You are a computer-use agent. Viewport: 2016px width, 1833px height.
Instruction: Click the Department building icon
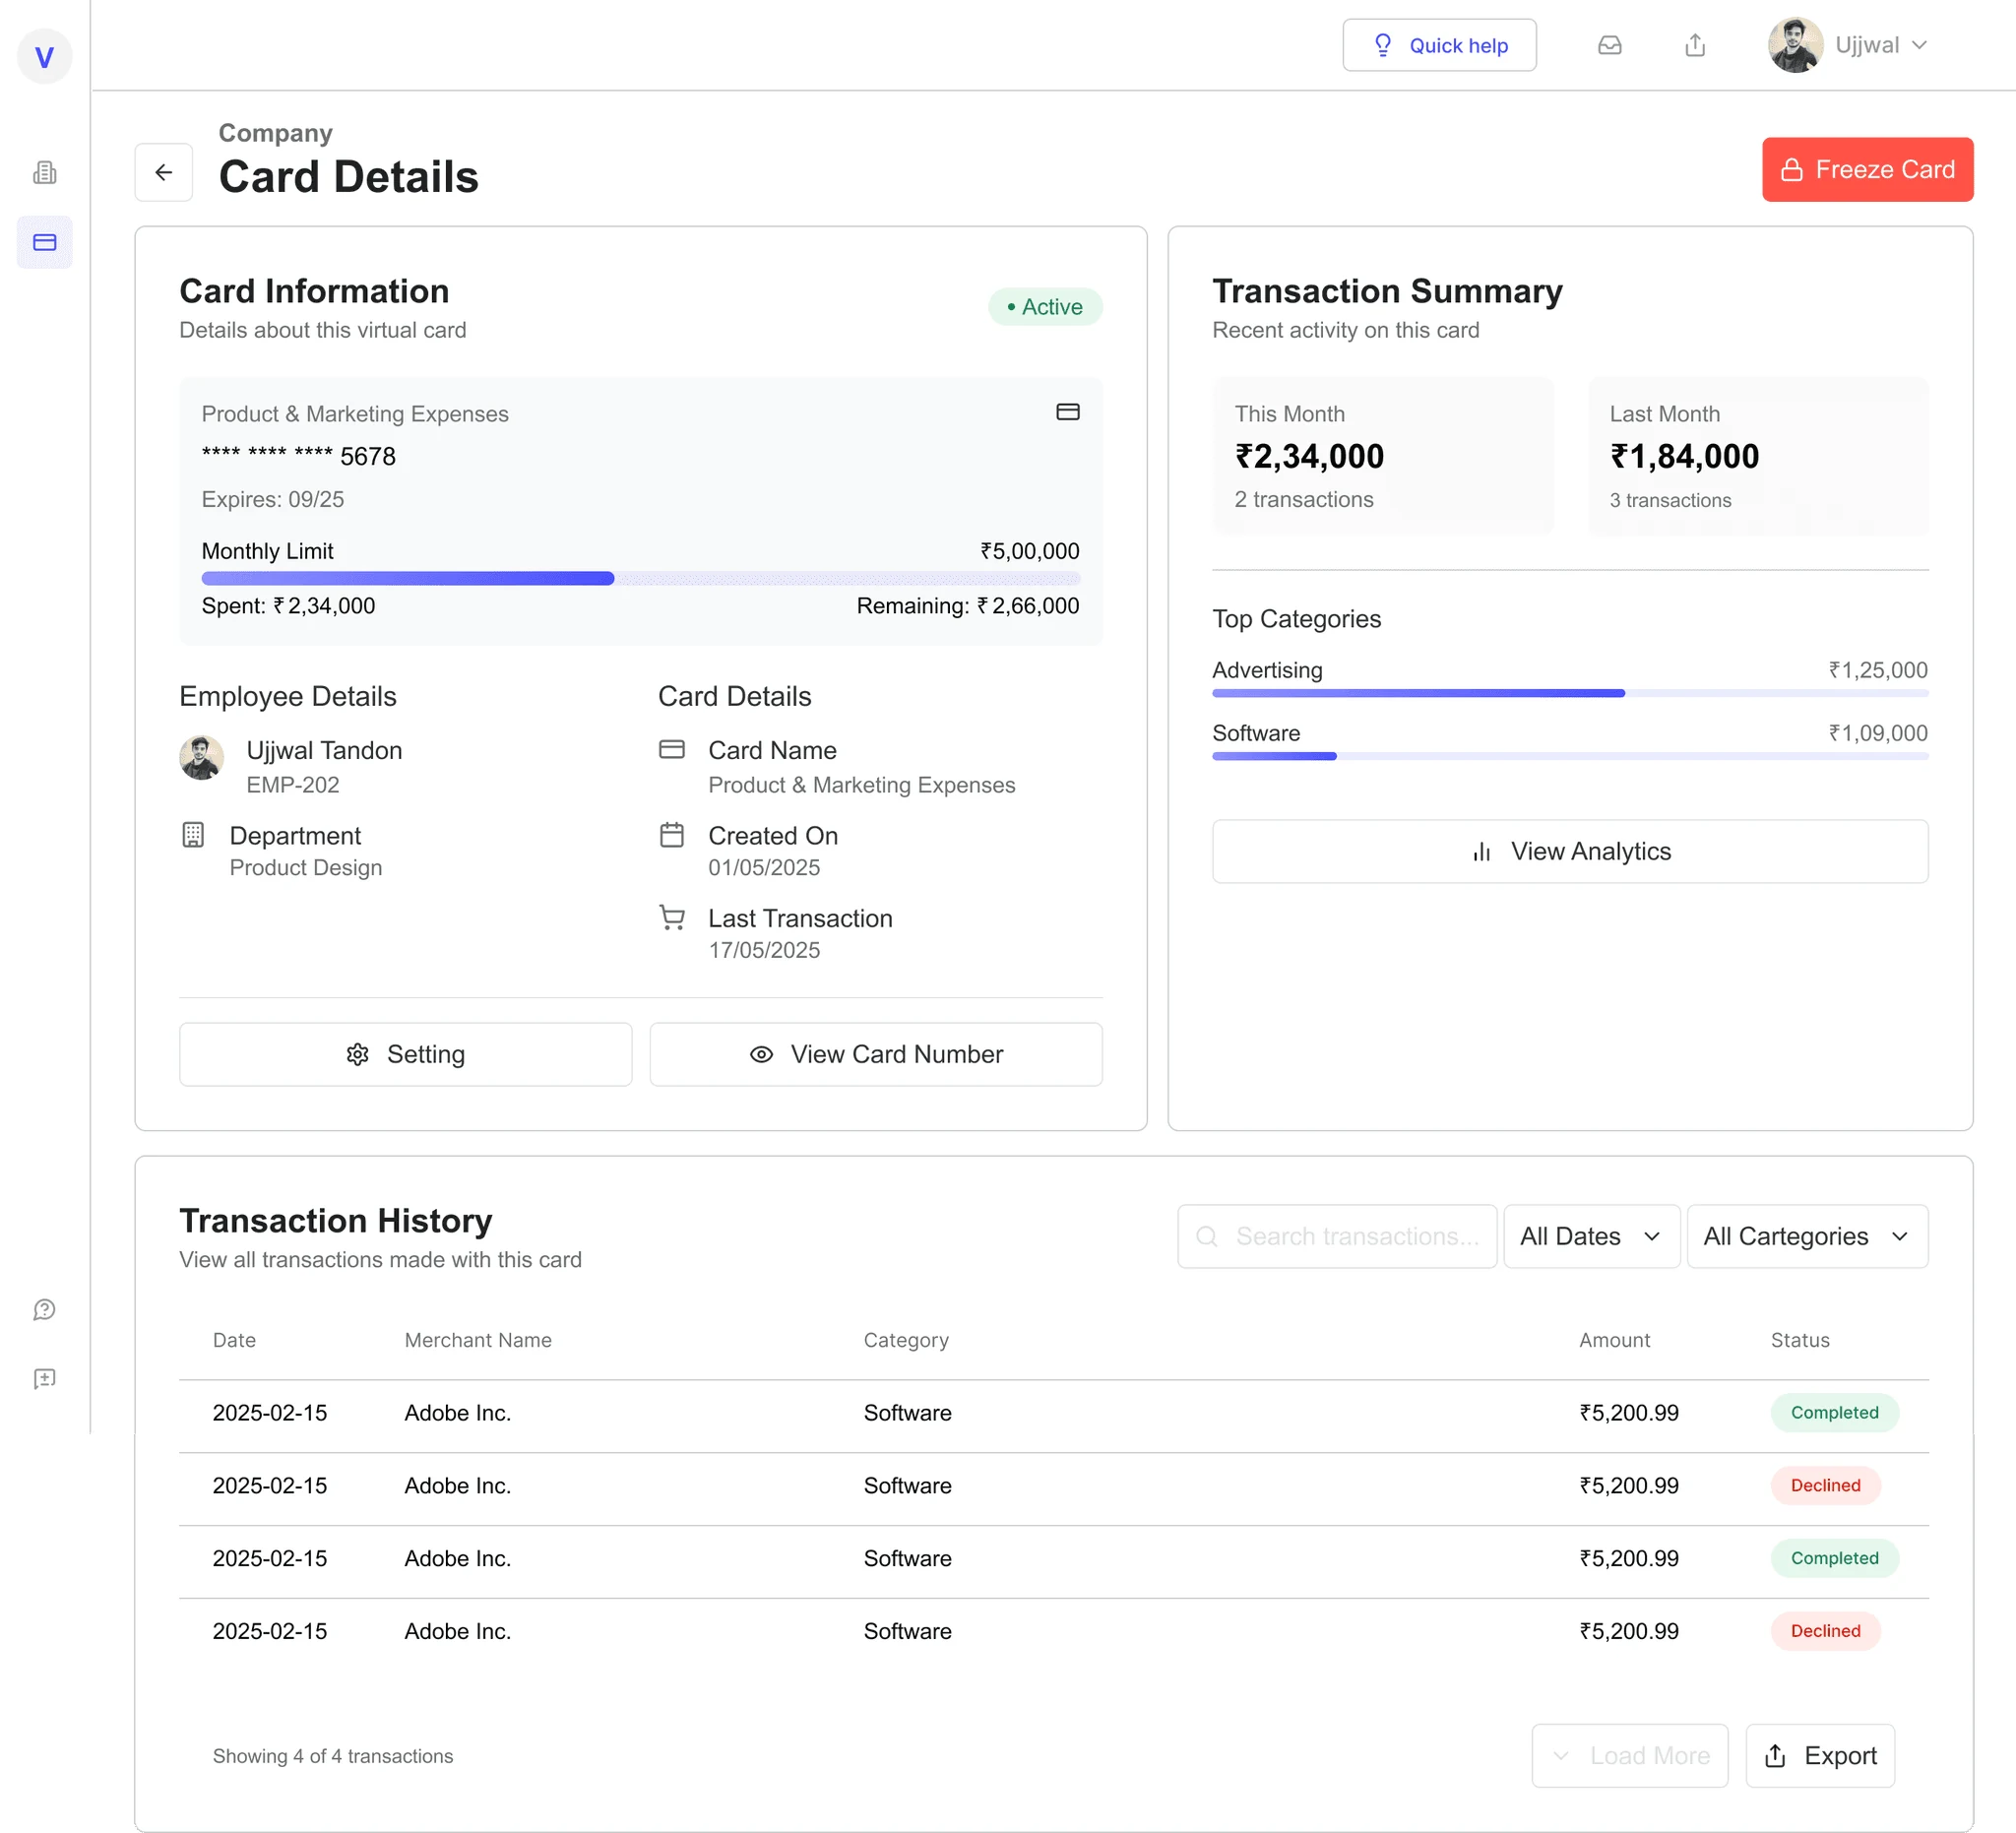point(193,835)
